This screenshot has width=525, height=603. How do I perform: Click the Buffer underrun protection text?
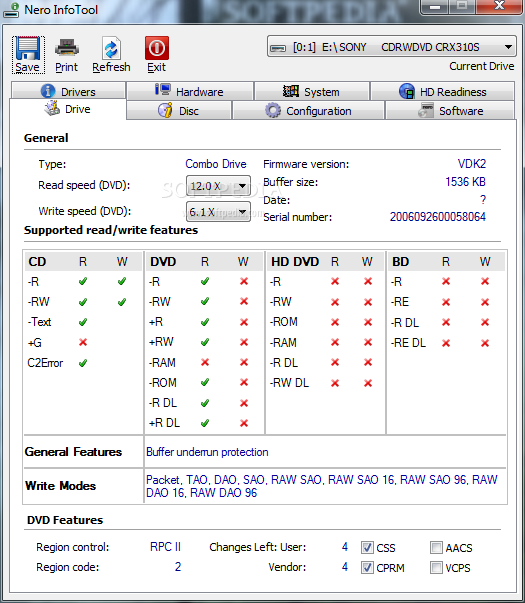click(207, 452)
